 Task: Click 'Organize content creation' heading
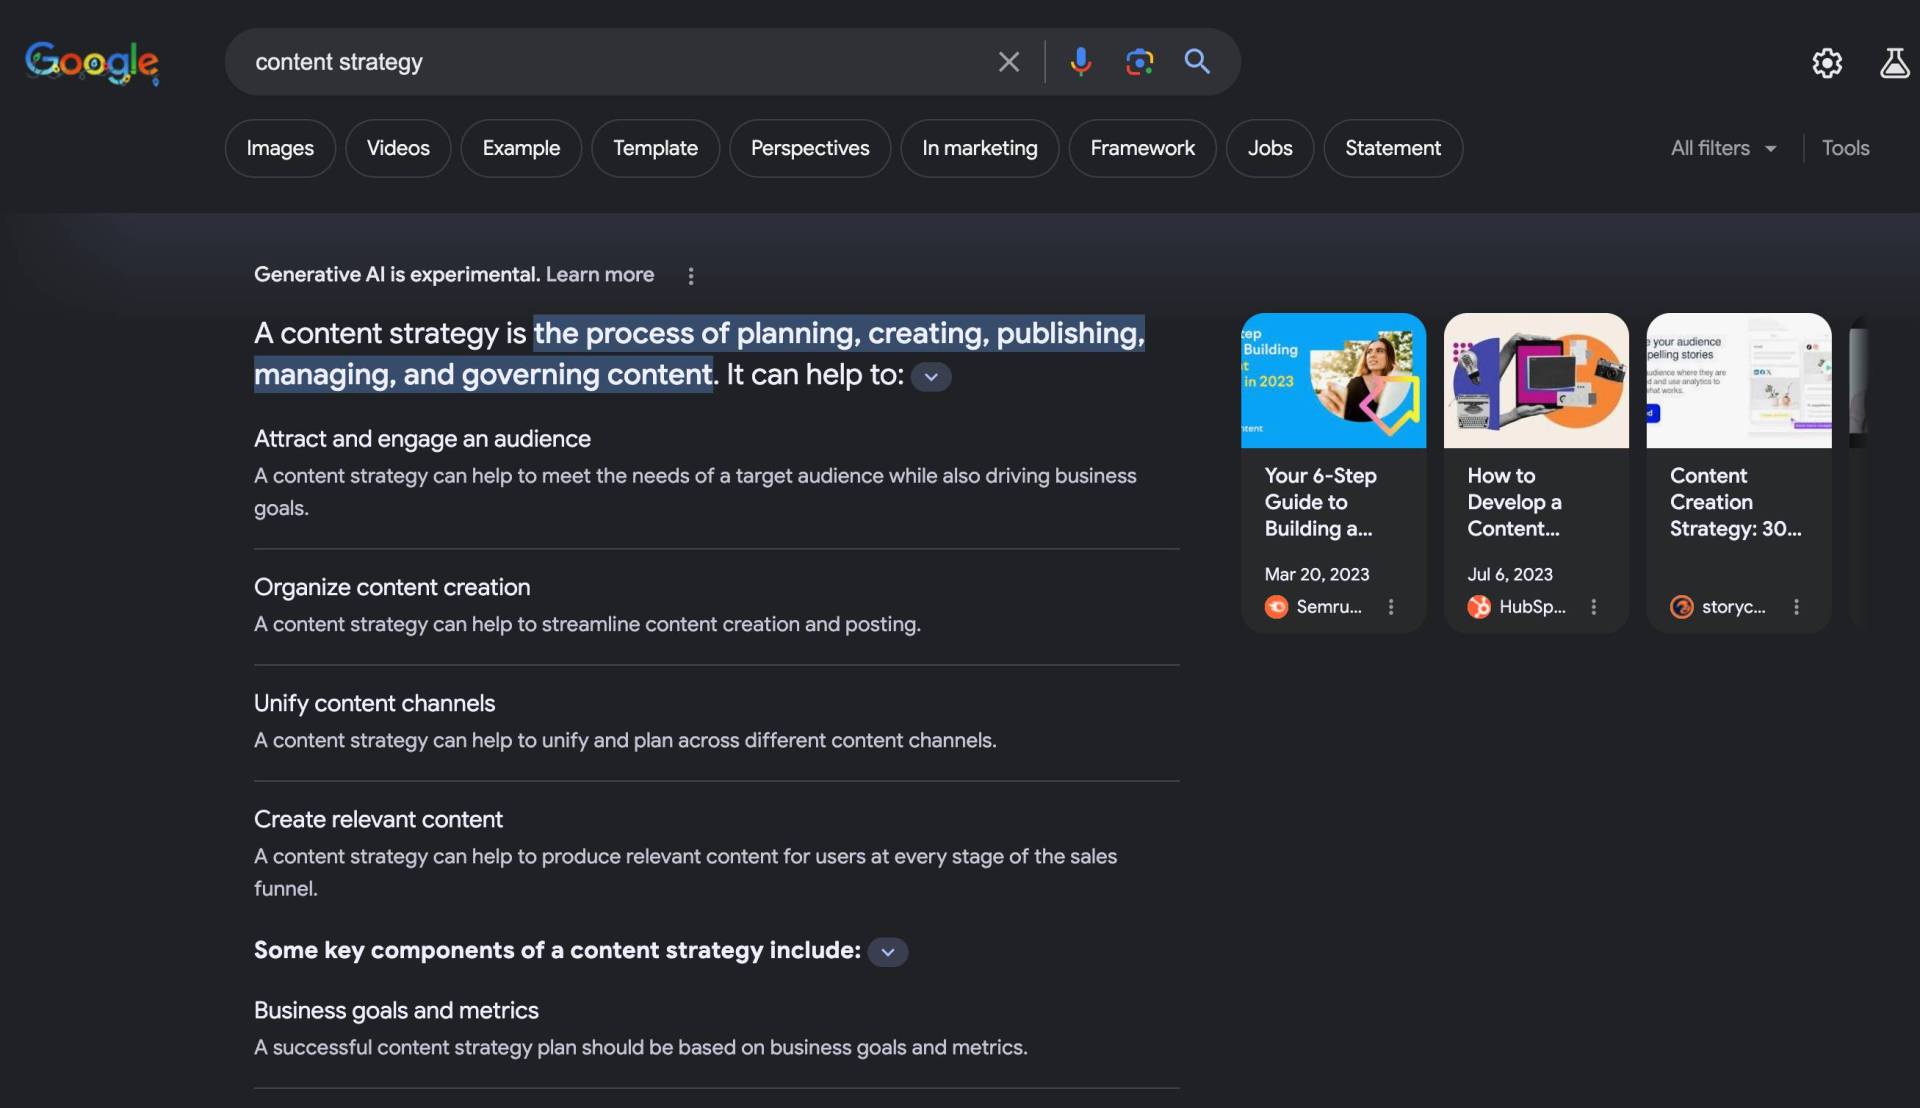pos(392,587)
